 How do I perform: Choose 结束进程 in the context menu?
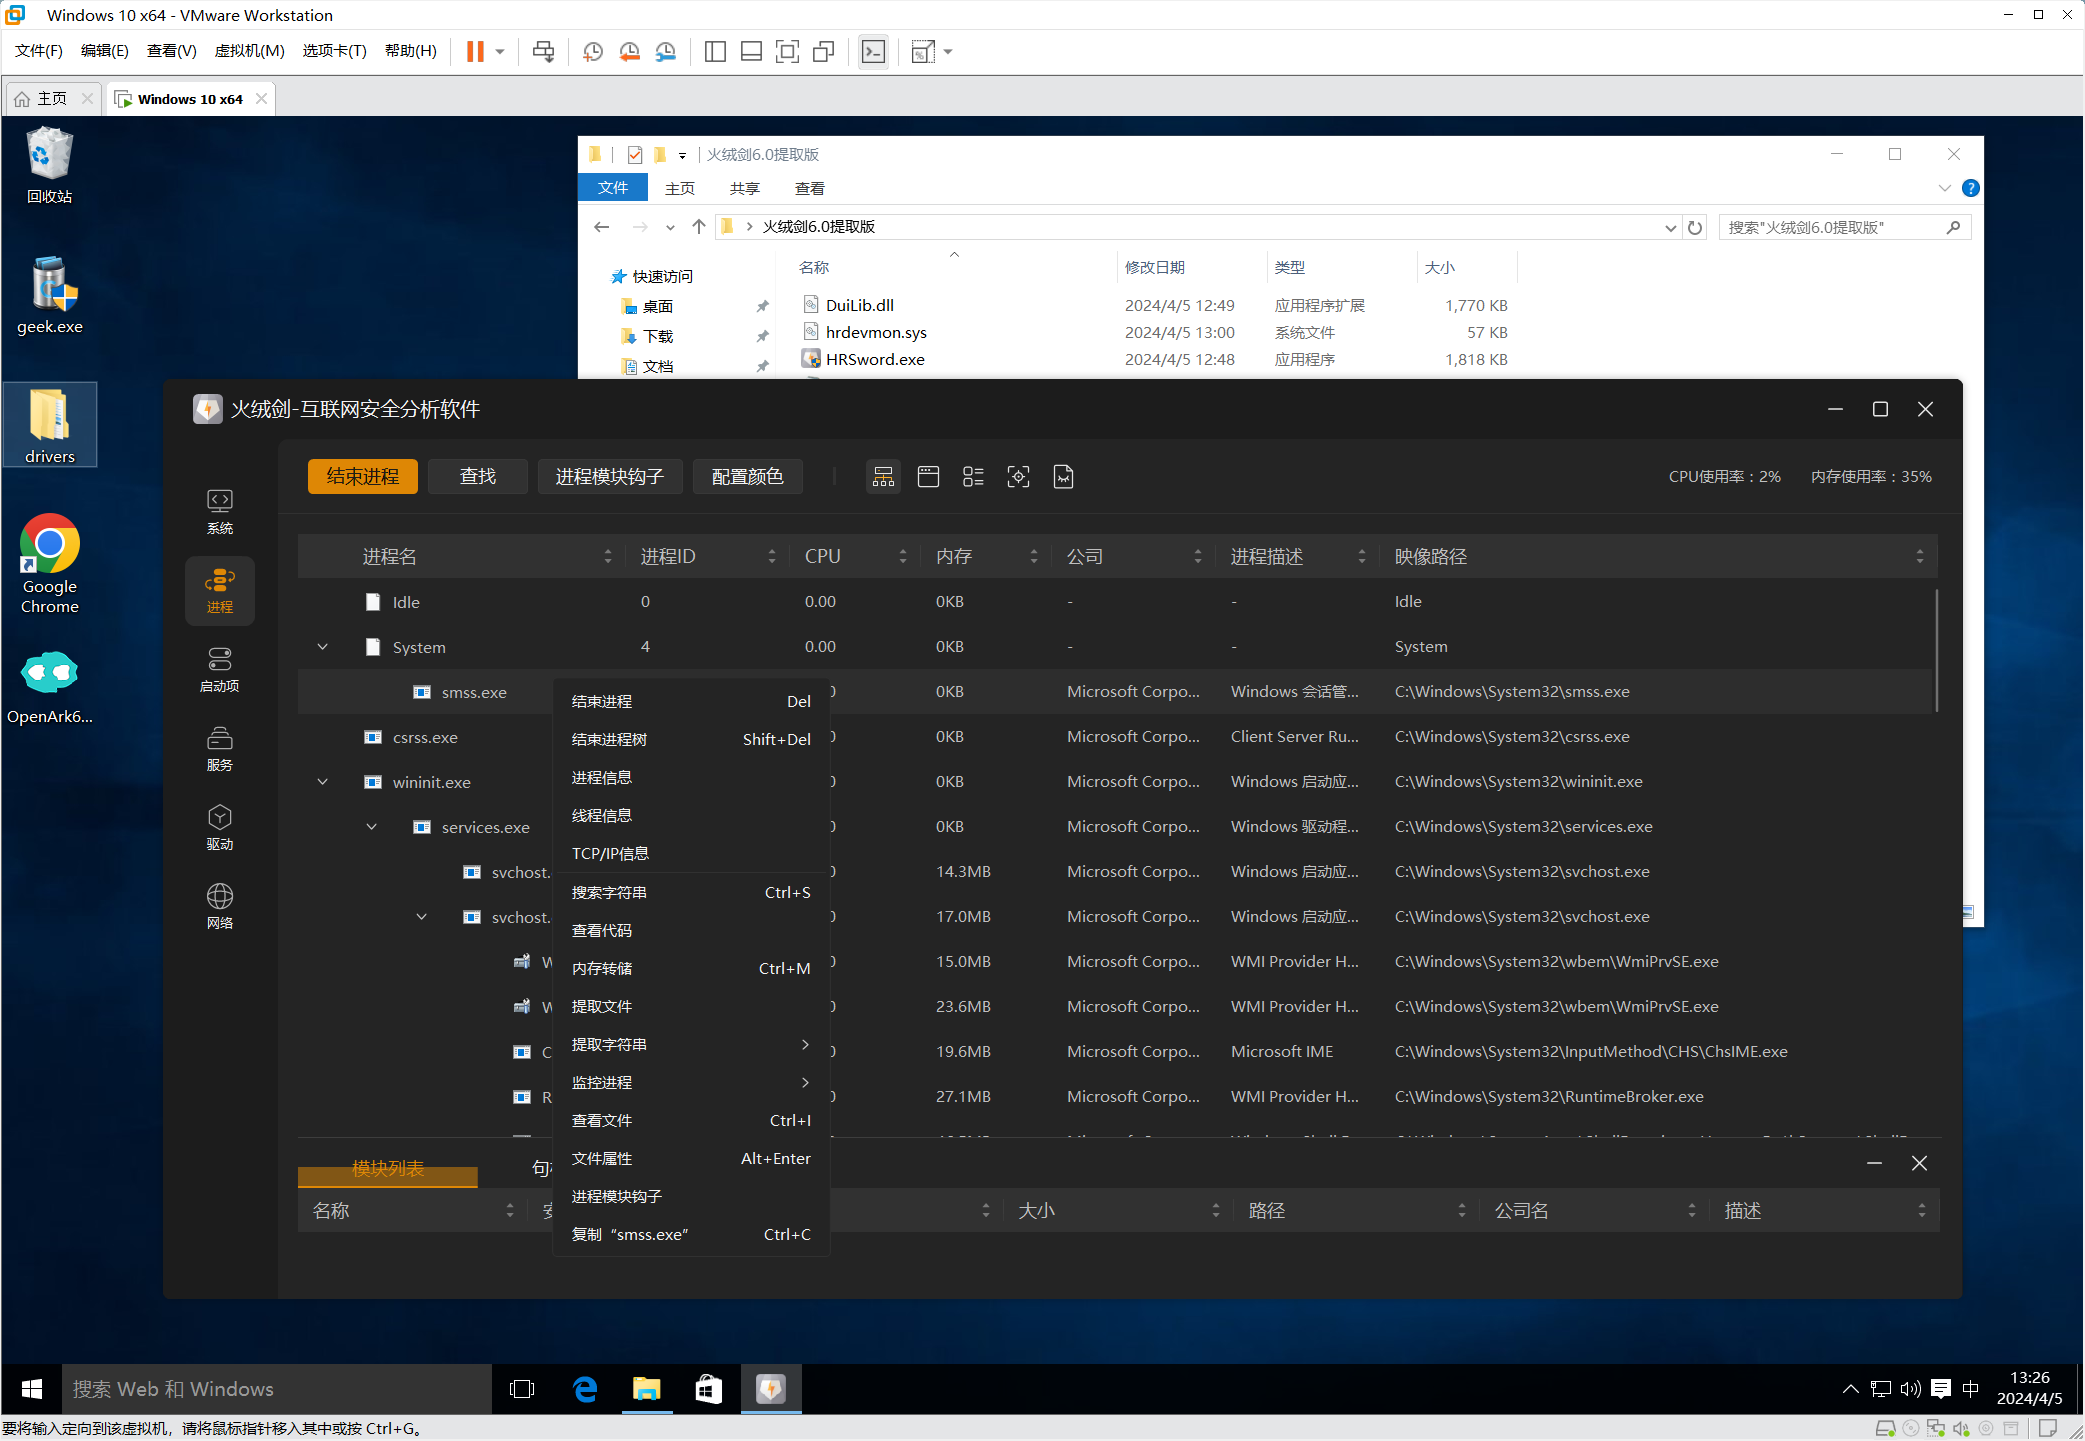tap(691, 702)
